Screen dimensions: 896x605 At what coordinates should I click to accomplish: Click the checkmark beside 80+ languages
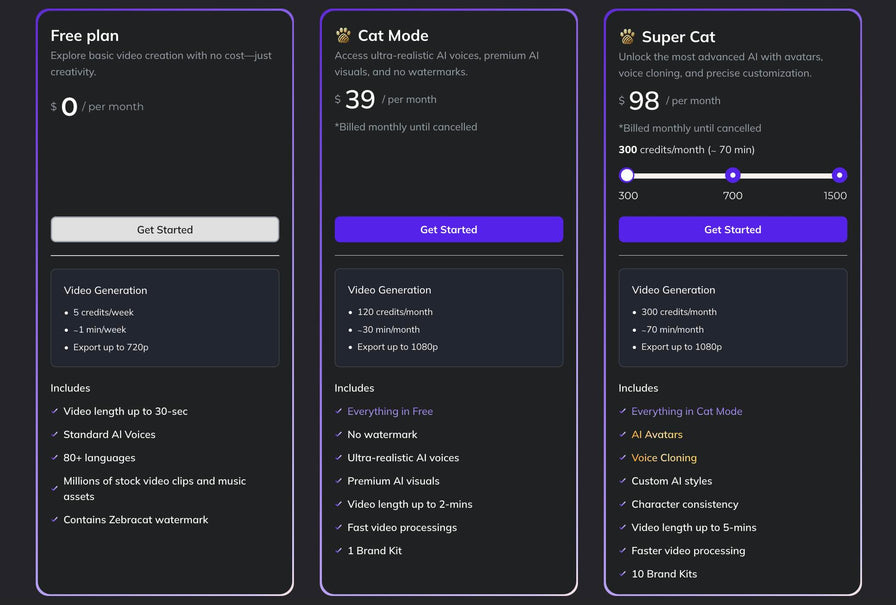(55, 457)
